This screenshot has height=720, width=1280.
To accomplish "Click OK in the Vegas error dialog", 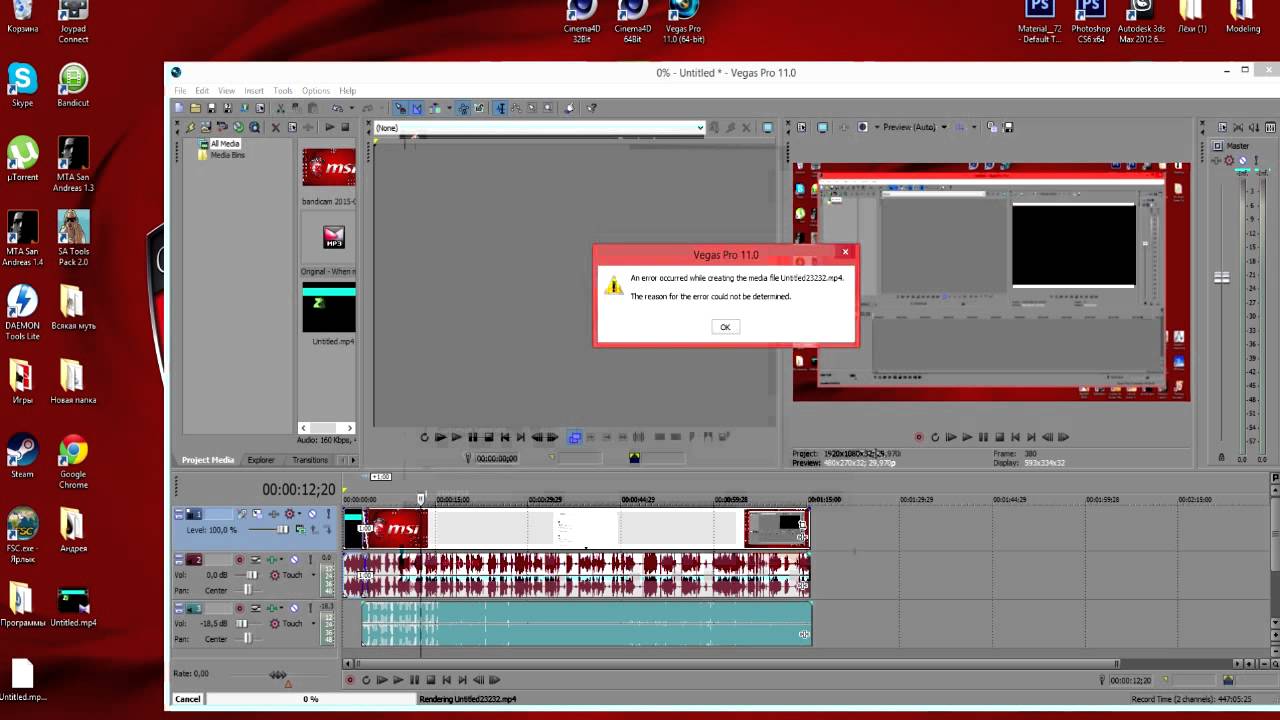I will 725,327.
